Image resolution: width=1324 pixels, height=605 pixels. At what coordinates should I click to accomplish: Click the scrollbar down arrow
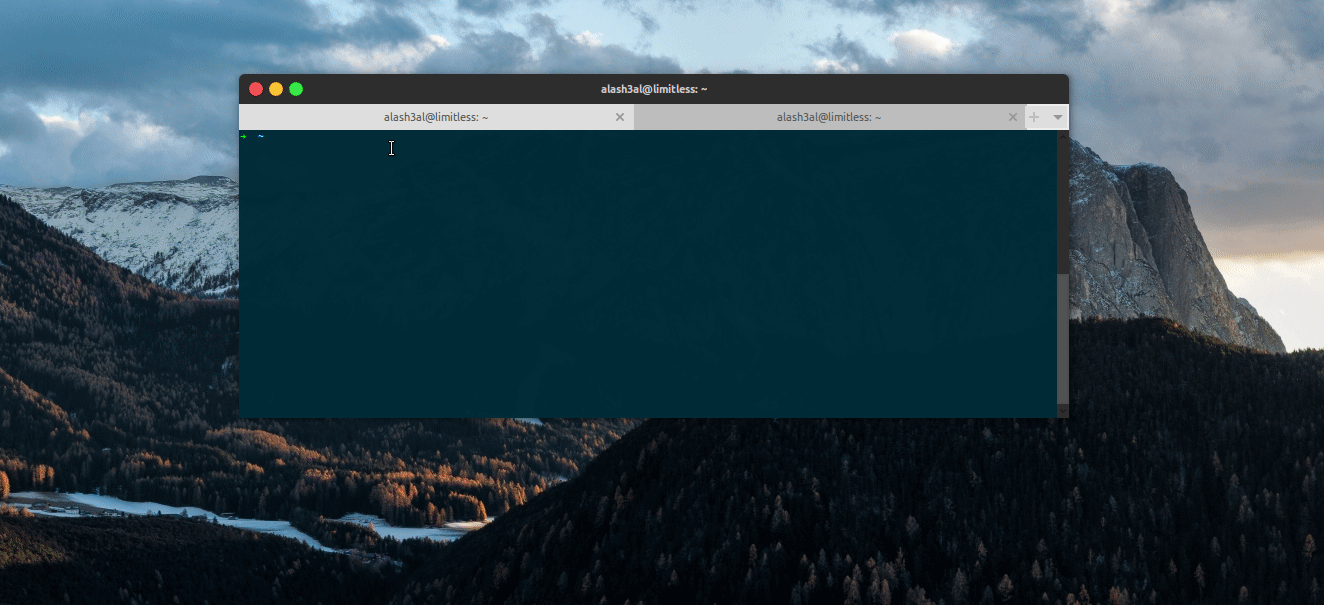click(x=1063, y=410)
